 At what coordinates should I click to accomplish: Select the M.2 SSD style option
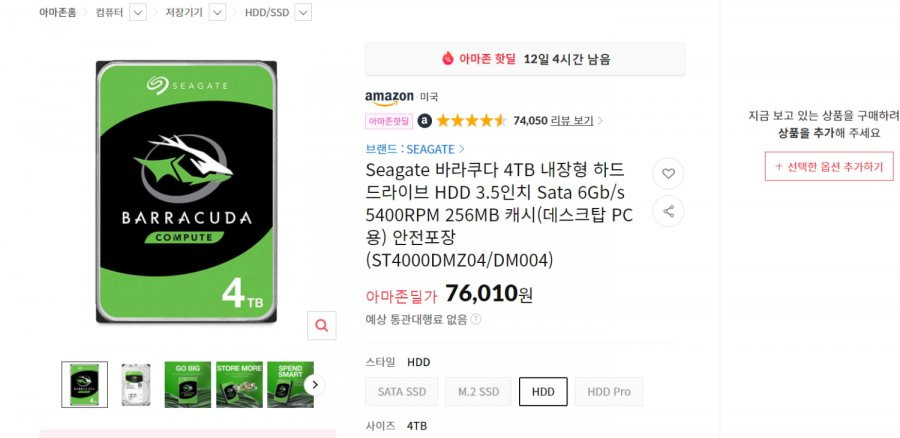(x=478, y=392)
